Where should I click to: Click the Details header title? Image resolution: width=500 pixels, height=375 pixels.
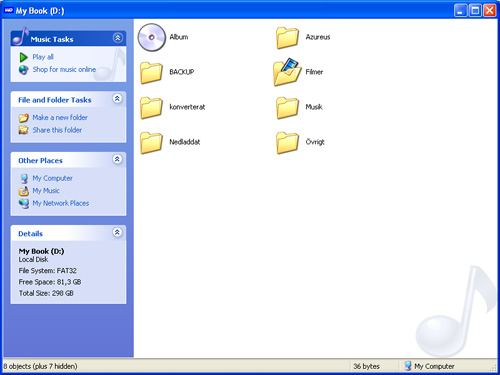30,234
